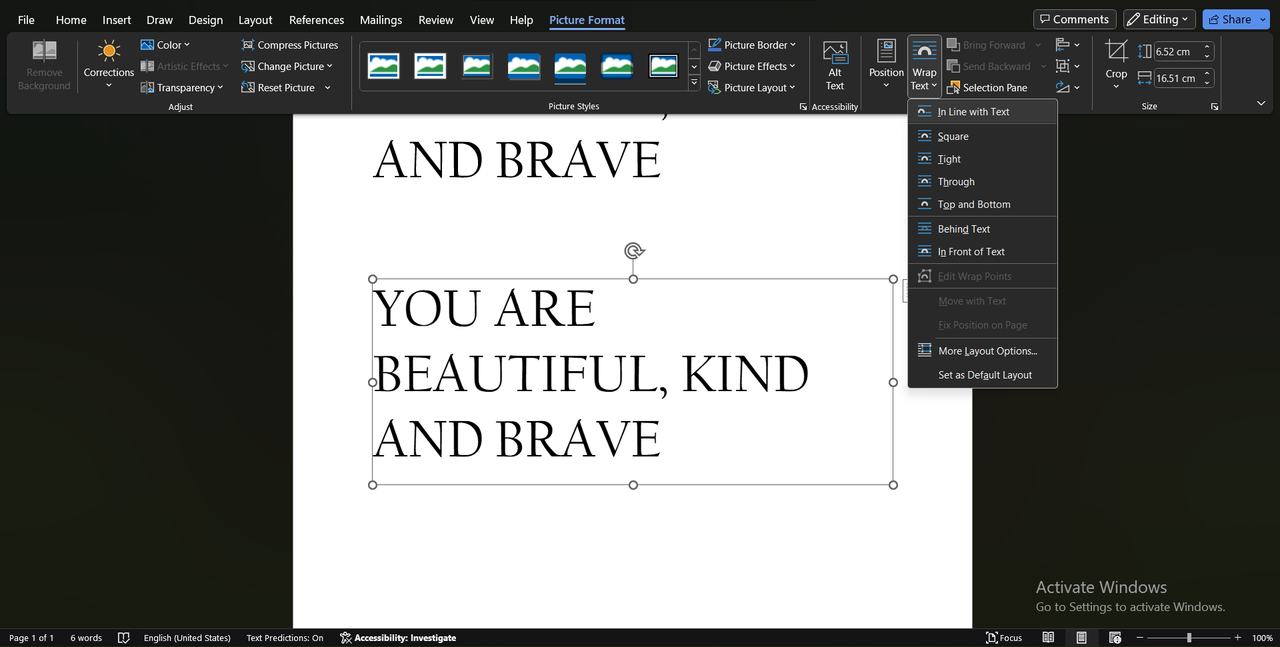
Task: Switch to the Layout tab
Action: 255,20
